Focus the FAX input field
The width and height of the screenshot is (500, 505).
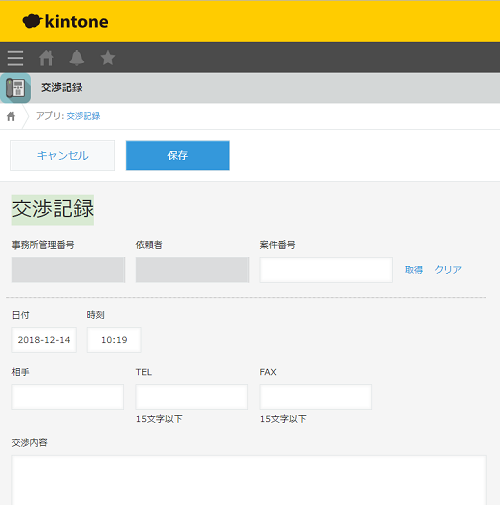click(316, 397)
